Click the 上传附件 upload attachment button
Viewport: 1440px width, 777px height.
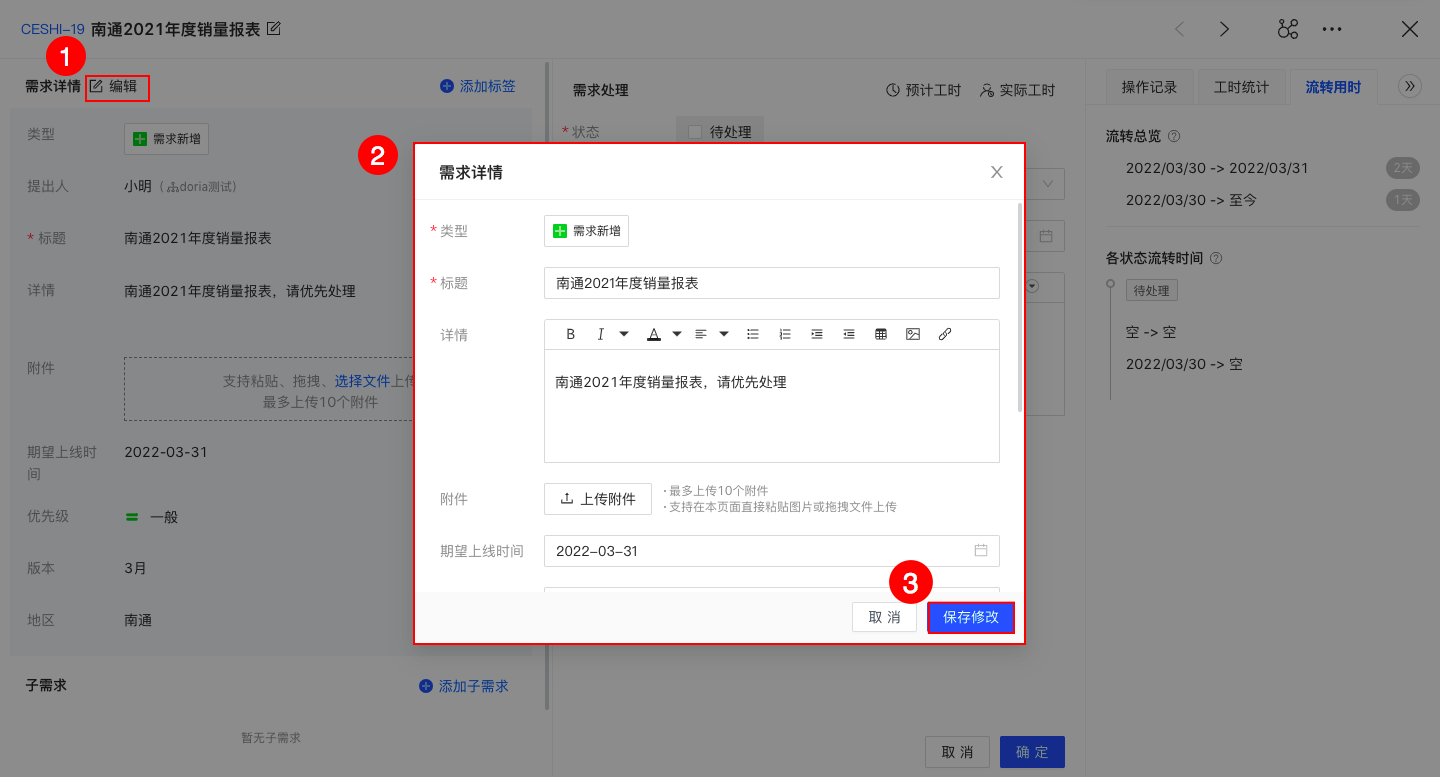[x=597, y=498]
